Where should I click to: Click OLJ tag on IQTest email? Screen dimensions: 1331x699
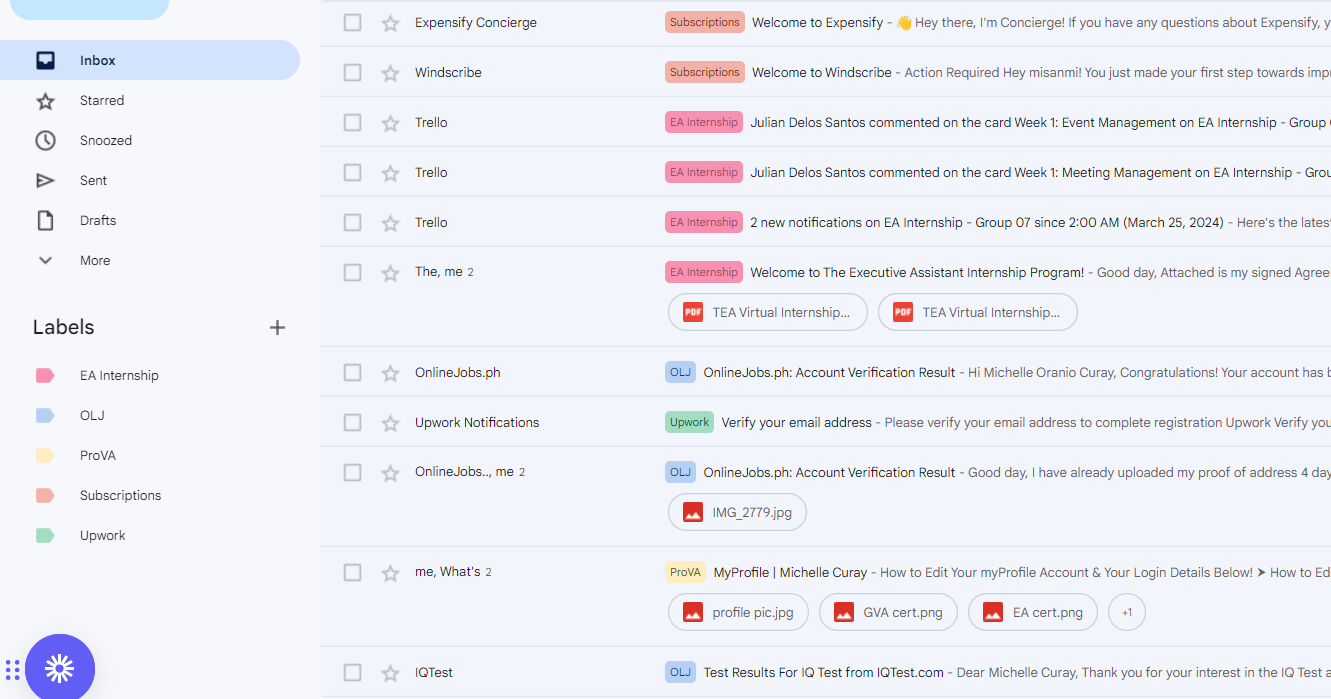point(680,672)
